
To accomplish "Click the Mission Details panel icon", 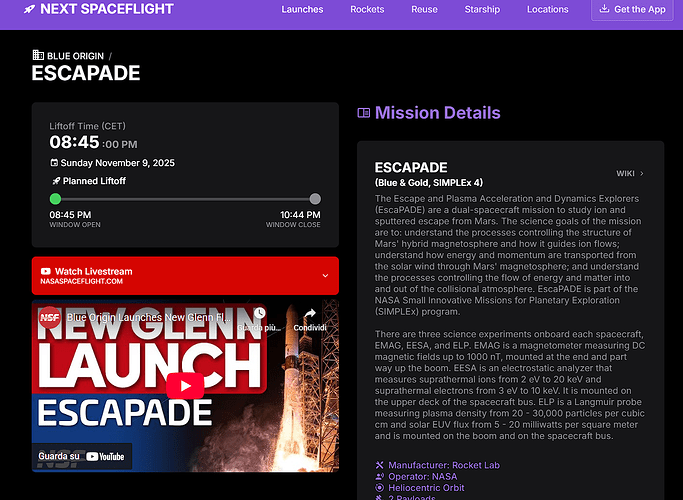I will pos(364,113).
